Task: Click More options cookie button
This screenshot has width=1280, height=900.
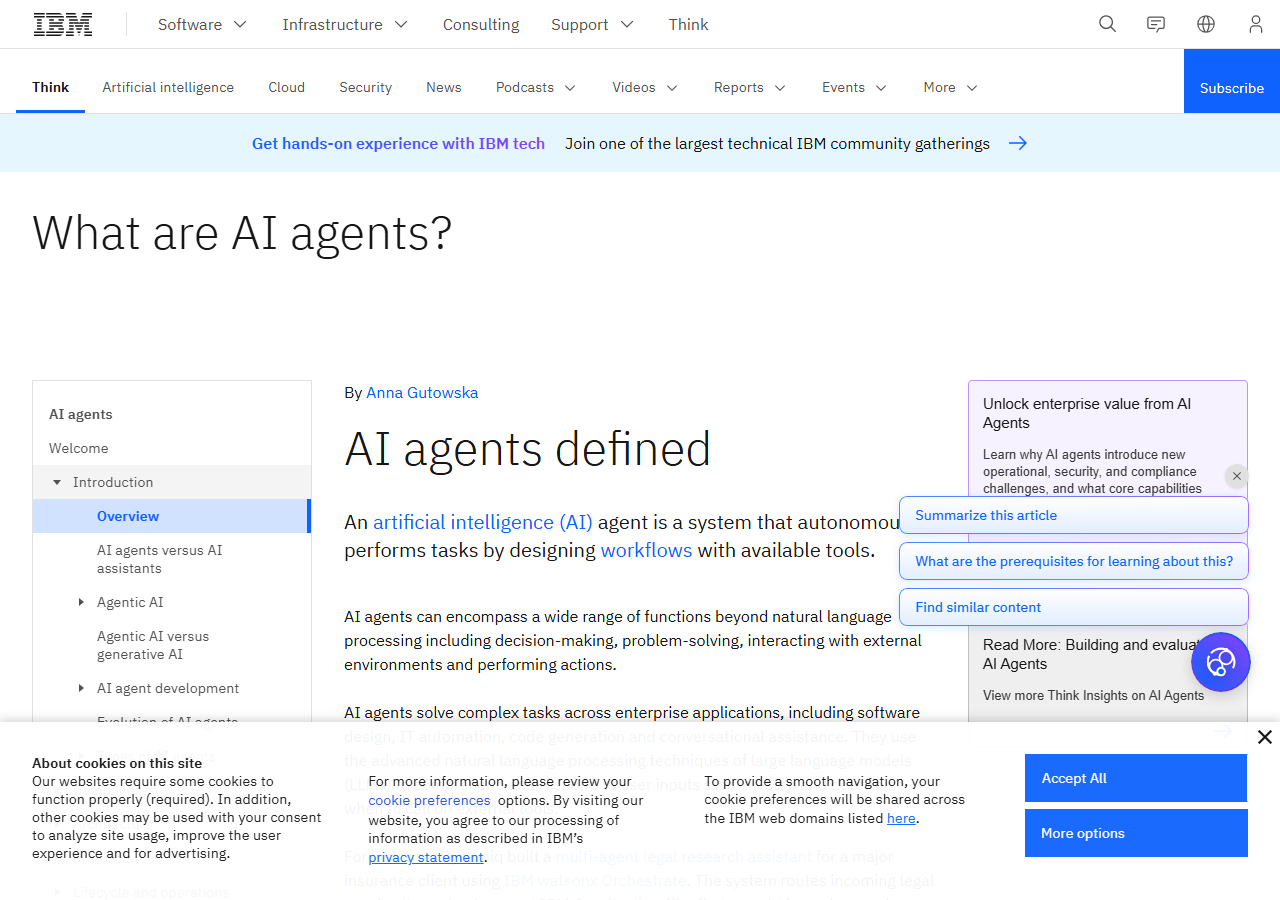Action: 1136,833
